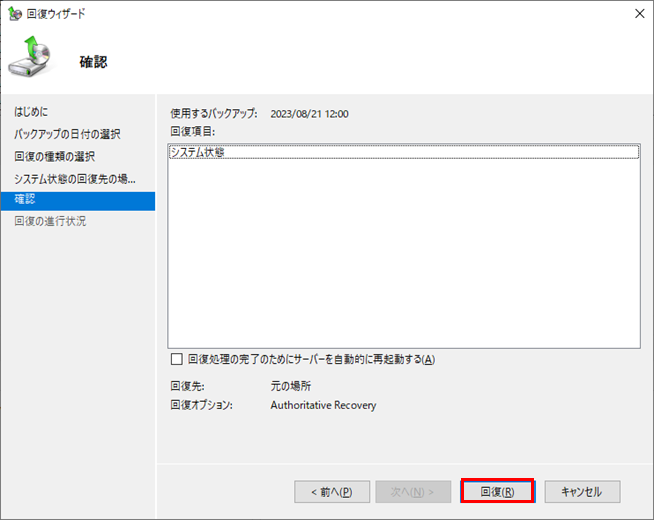This screenshot has width=654, height=520.
Task: Click the 回復オプション label
Action: point(201,405)
